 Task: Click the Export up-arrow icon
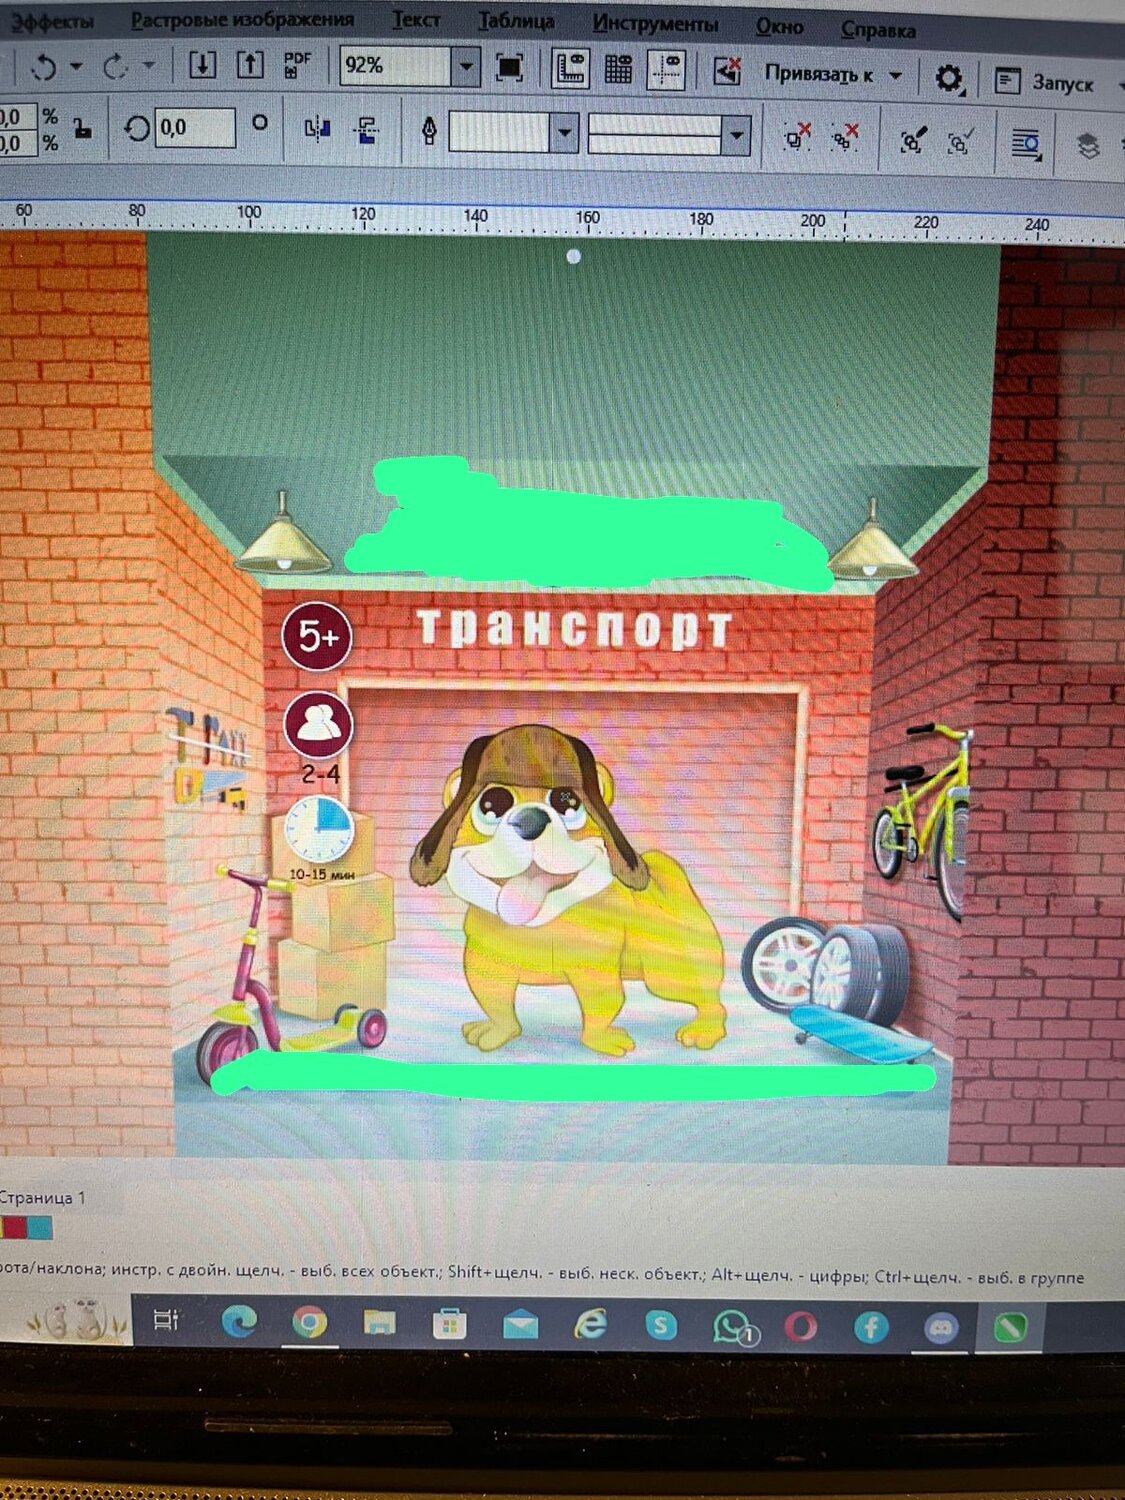coord(250,66)
